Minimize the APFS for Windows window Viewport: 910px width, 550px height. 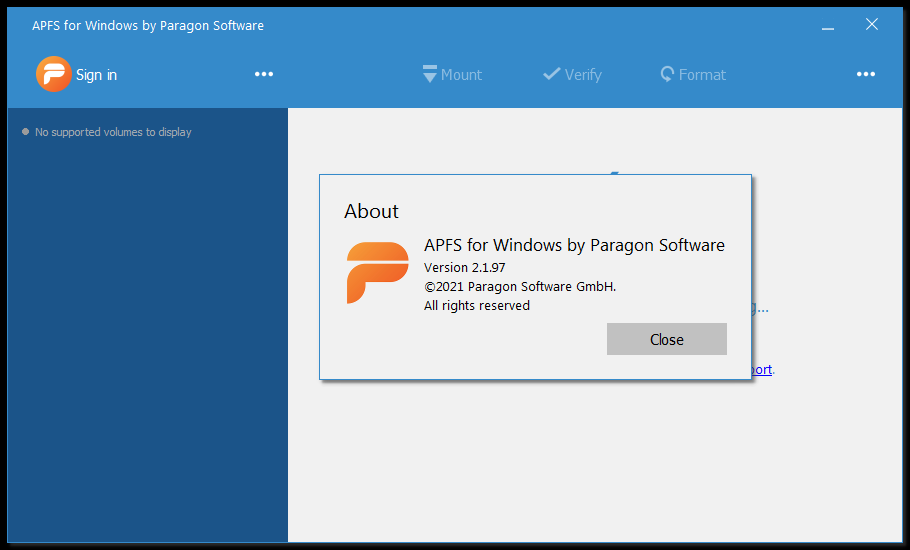(828, 26)
